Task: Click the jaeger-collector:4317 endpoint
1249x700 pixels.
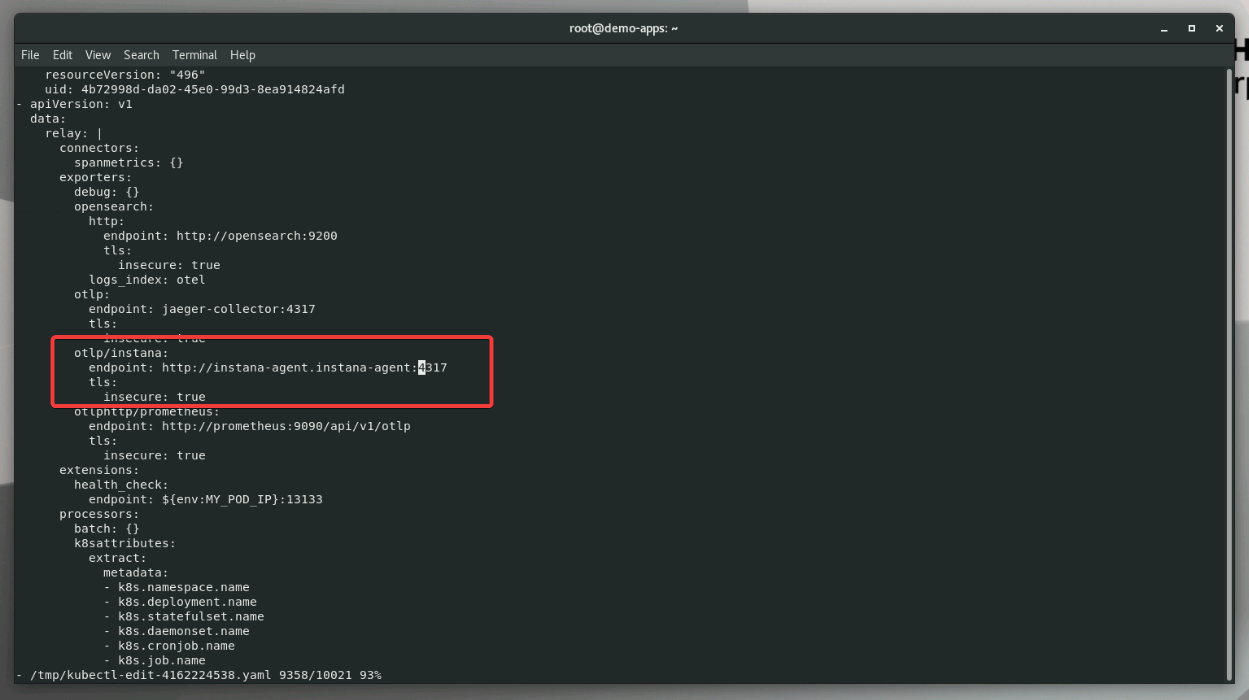Action: click(239, 309)
